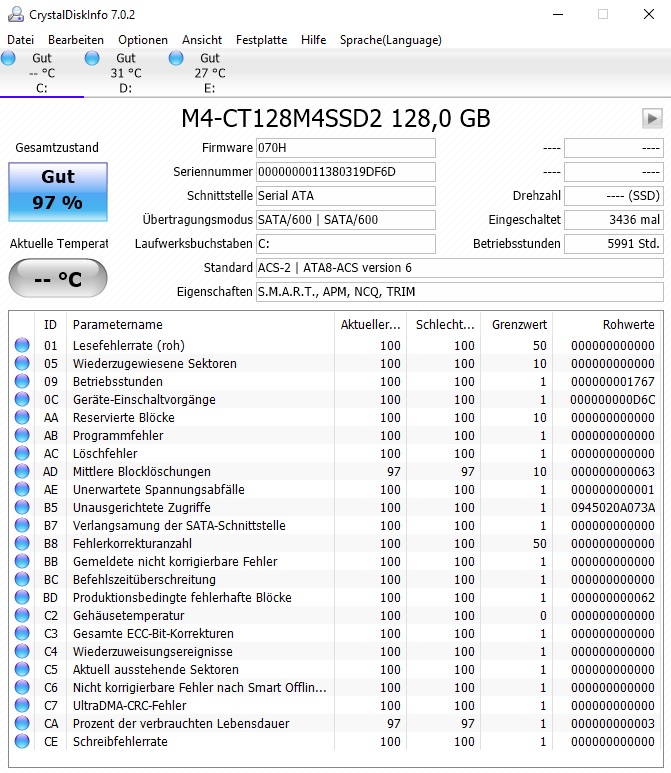Open the Bearbeiten menu
Image resolution: width=671 pixels, height=773 pixels.
click(x=76, y=40)
